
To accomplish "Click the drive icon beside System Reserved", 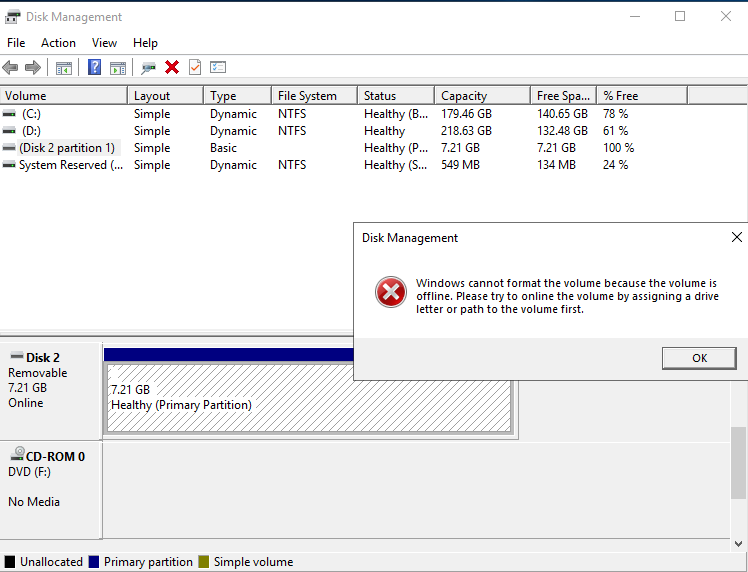I will (x=9, y=165).
